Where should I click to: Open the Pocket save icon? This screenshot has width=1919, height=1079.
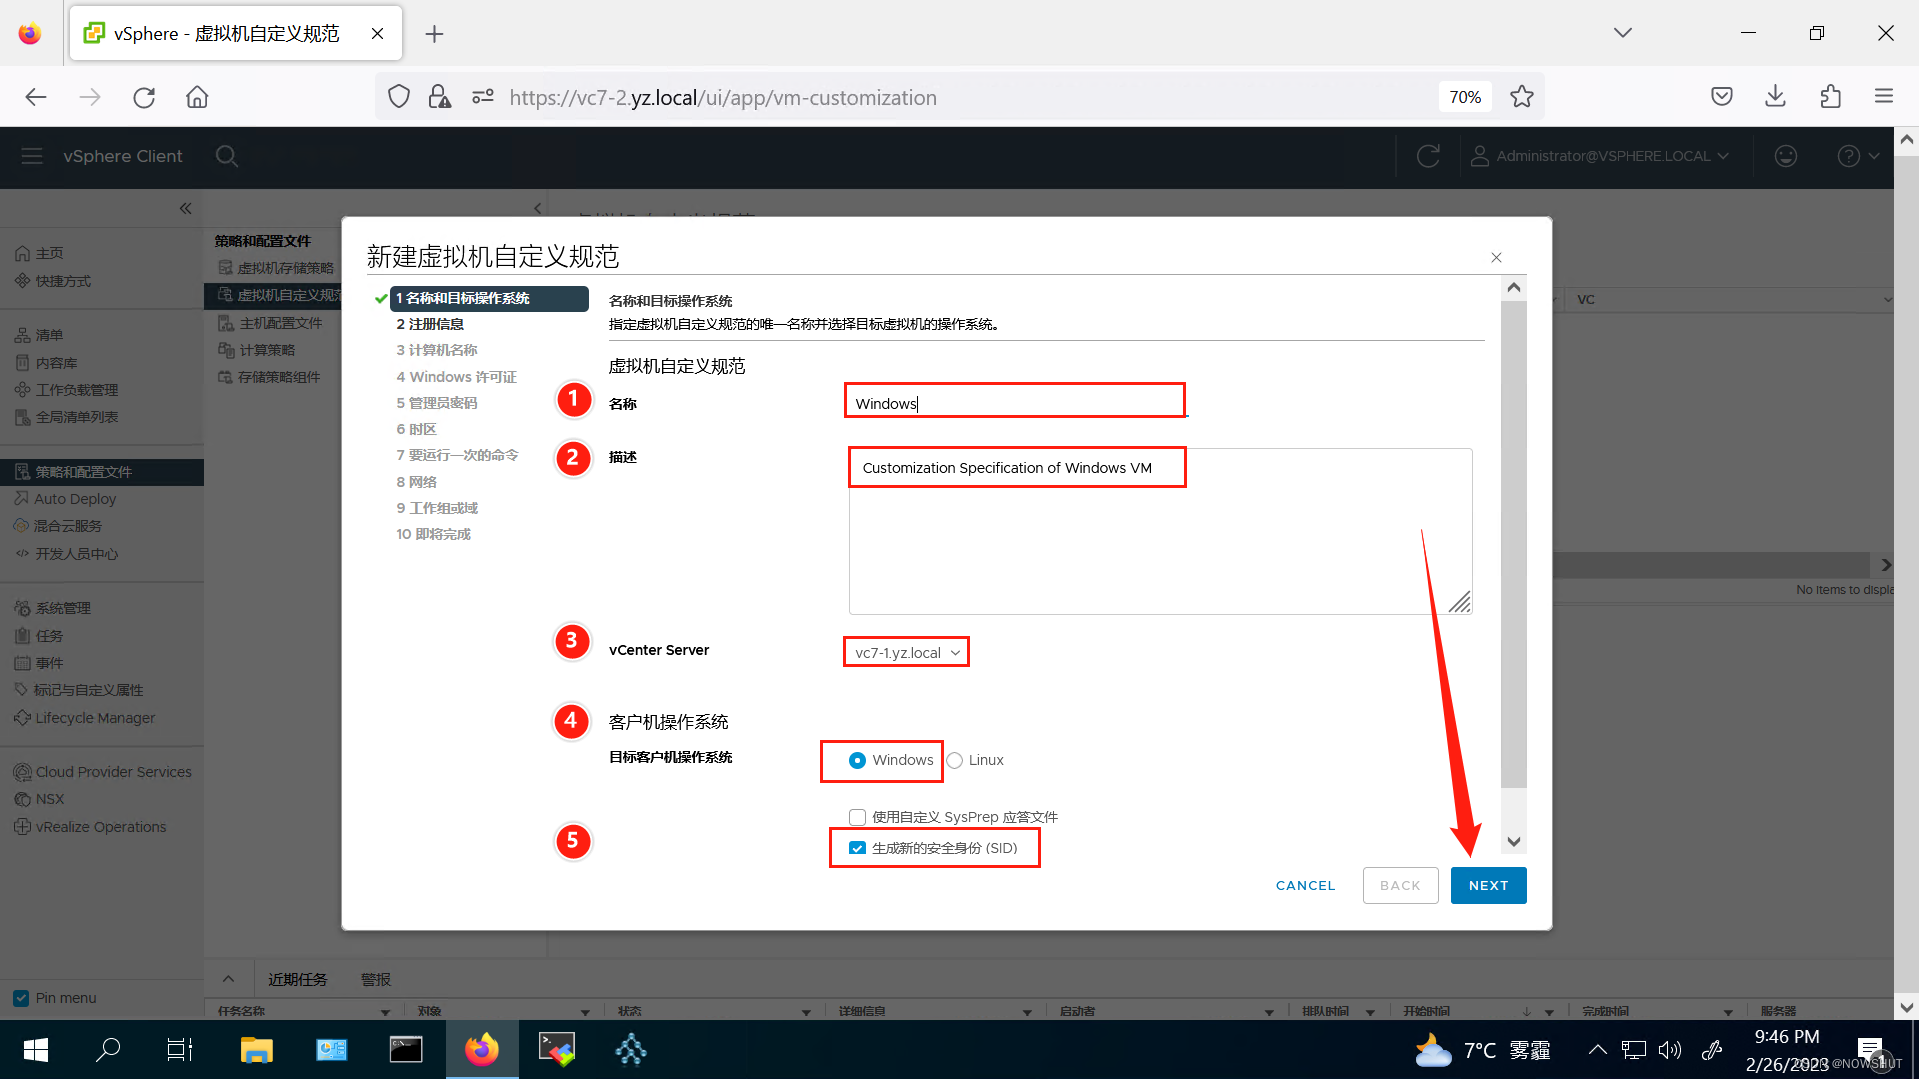click(x=1722, y=97)
